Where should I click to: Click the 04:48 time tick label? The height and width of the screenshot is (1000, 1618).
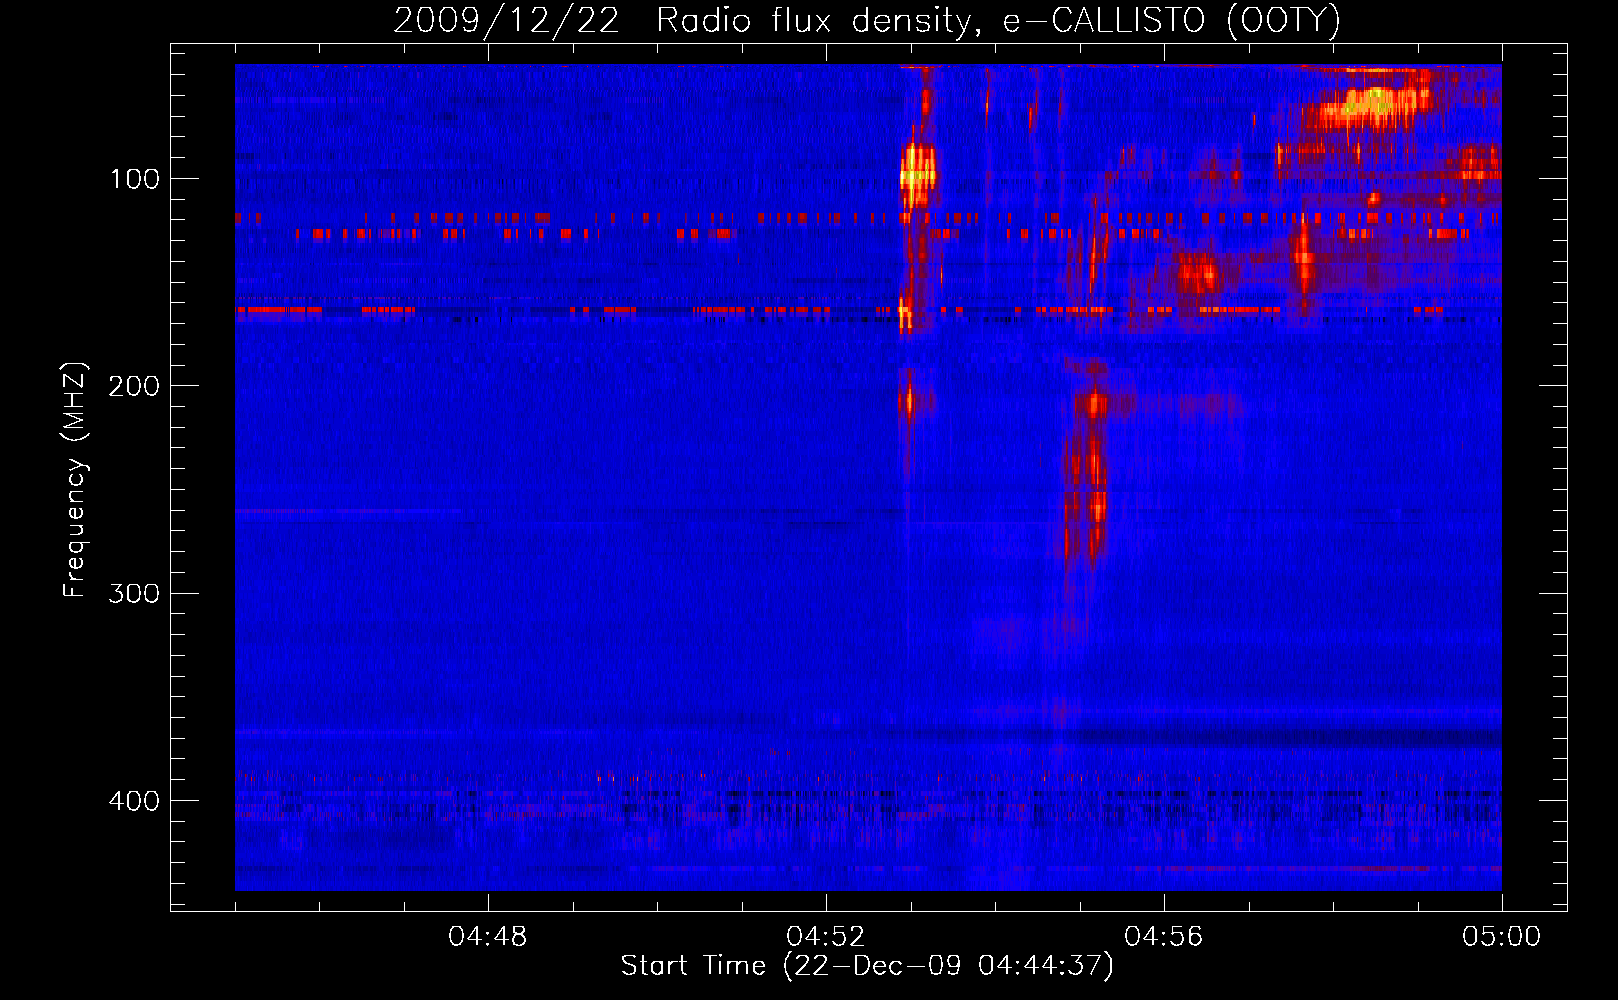click(x=488, y=937)
